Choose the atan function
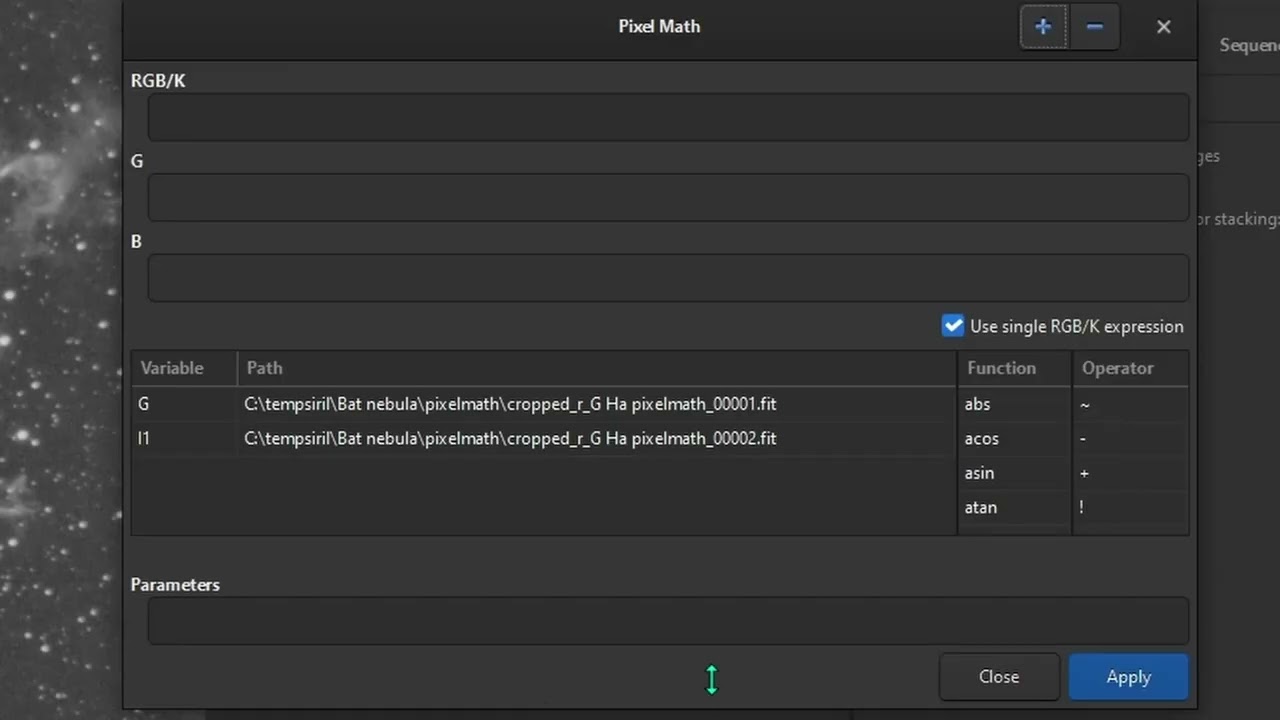Image resolution: width=1280 pixels, height=720 pixels. (1014, 507)
